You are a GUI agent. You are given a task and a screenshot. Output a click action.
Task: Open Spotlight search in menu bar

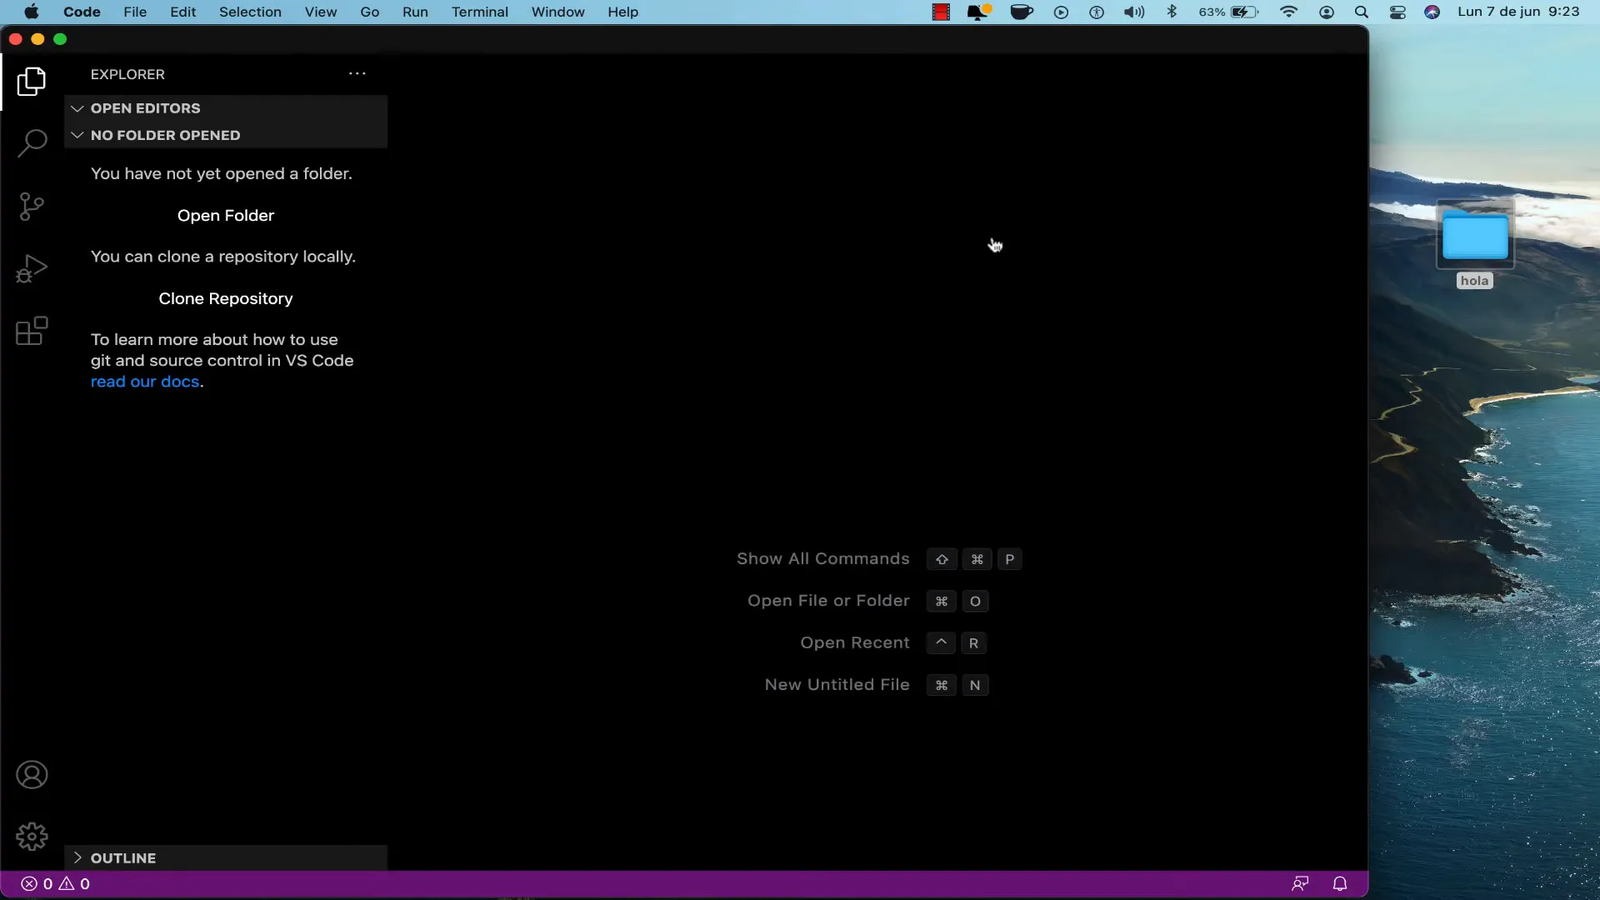click(x=1361, y=12)
